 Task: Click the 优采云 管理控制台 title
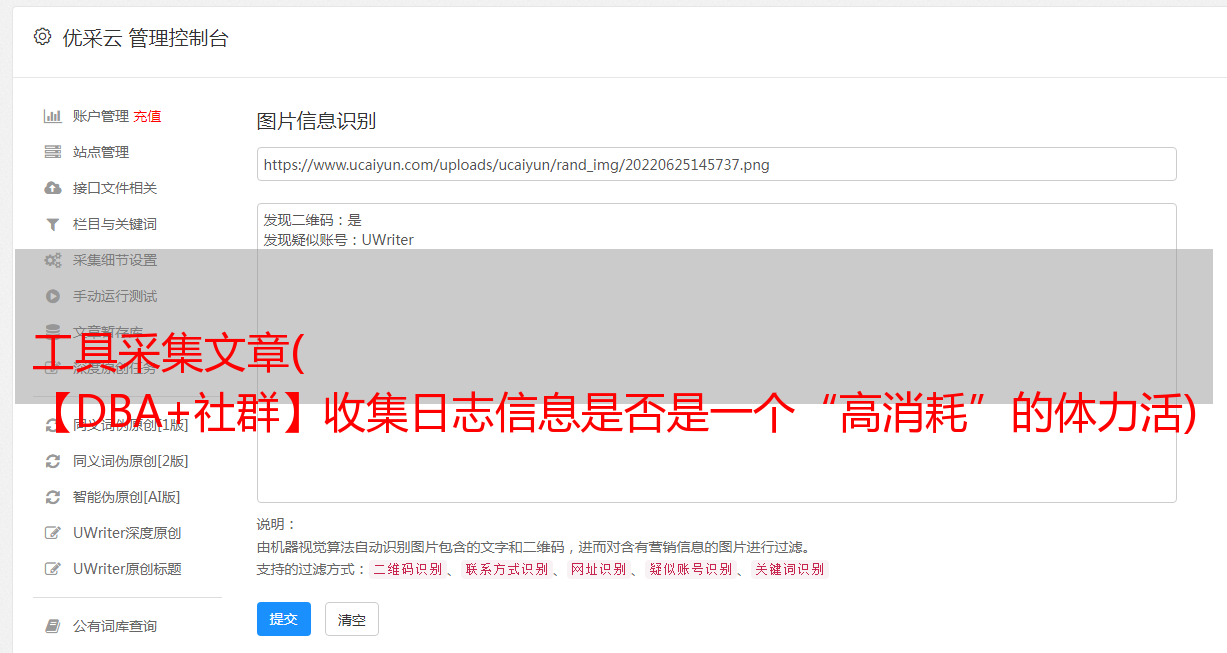pos(145,38)
